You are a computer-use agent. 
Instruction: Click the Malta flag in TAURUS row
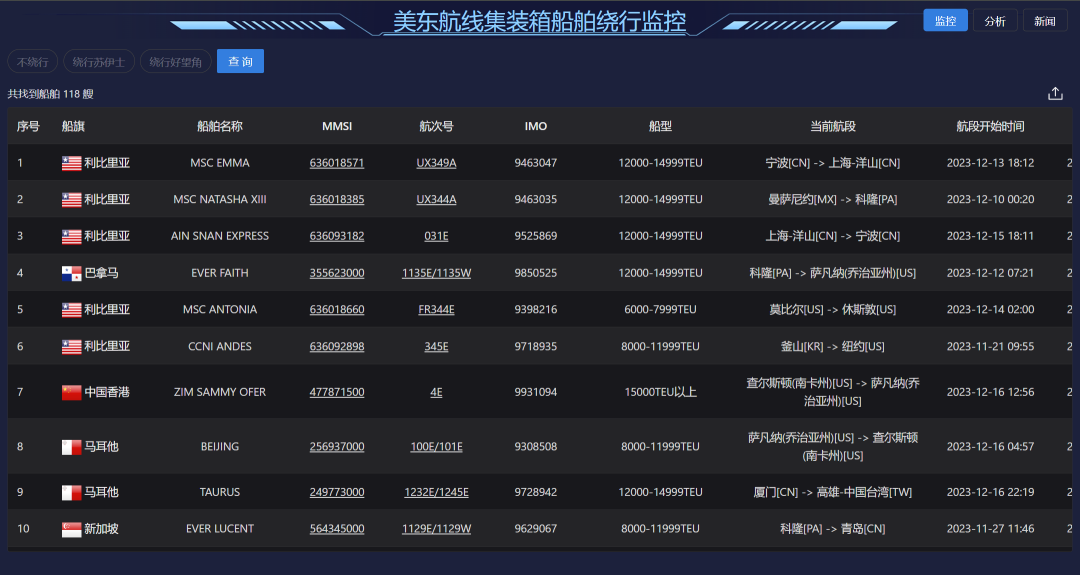click(72, 492)
